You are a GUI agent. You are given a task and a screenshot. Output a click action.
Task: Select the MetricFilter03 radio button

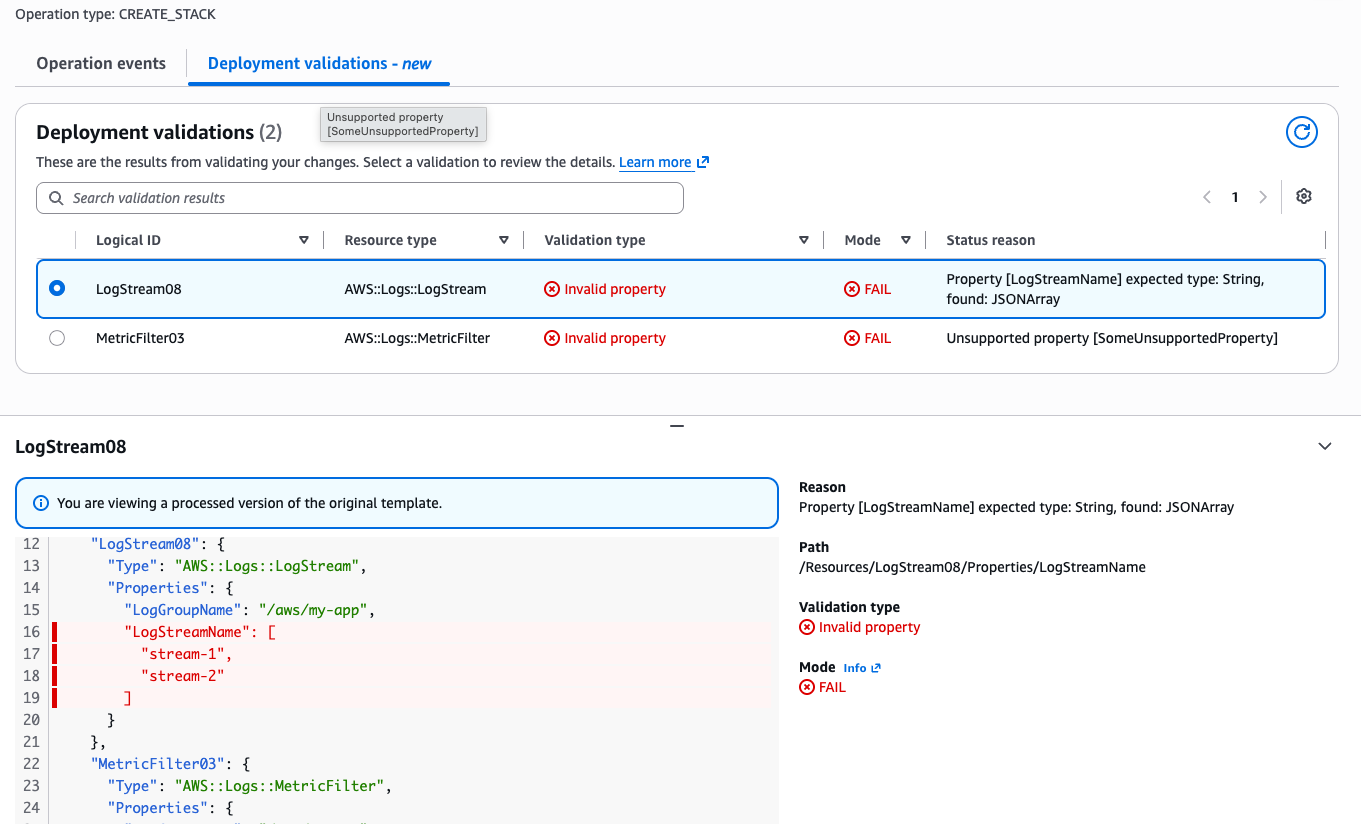[57, 338]
